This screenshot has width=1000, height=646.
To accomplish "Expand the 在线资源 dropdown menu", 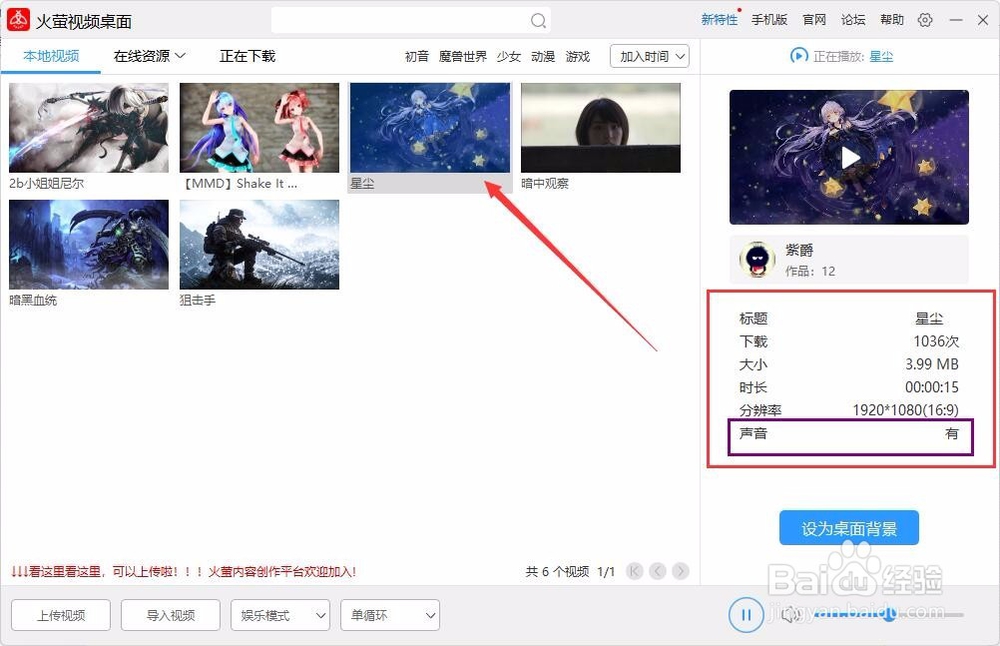I will click(149, 56).
